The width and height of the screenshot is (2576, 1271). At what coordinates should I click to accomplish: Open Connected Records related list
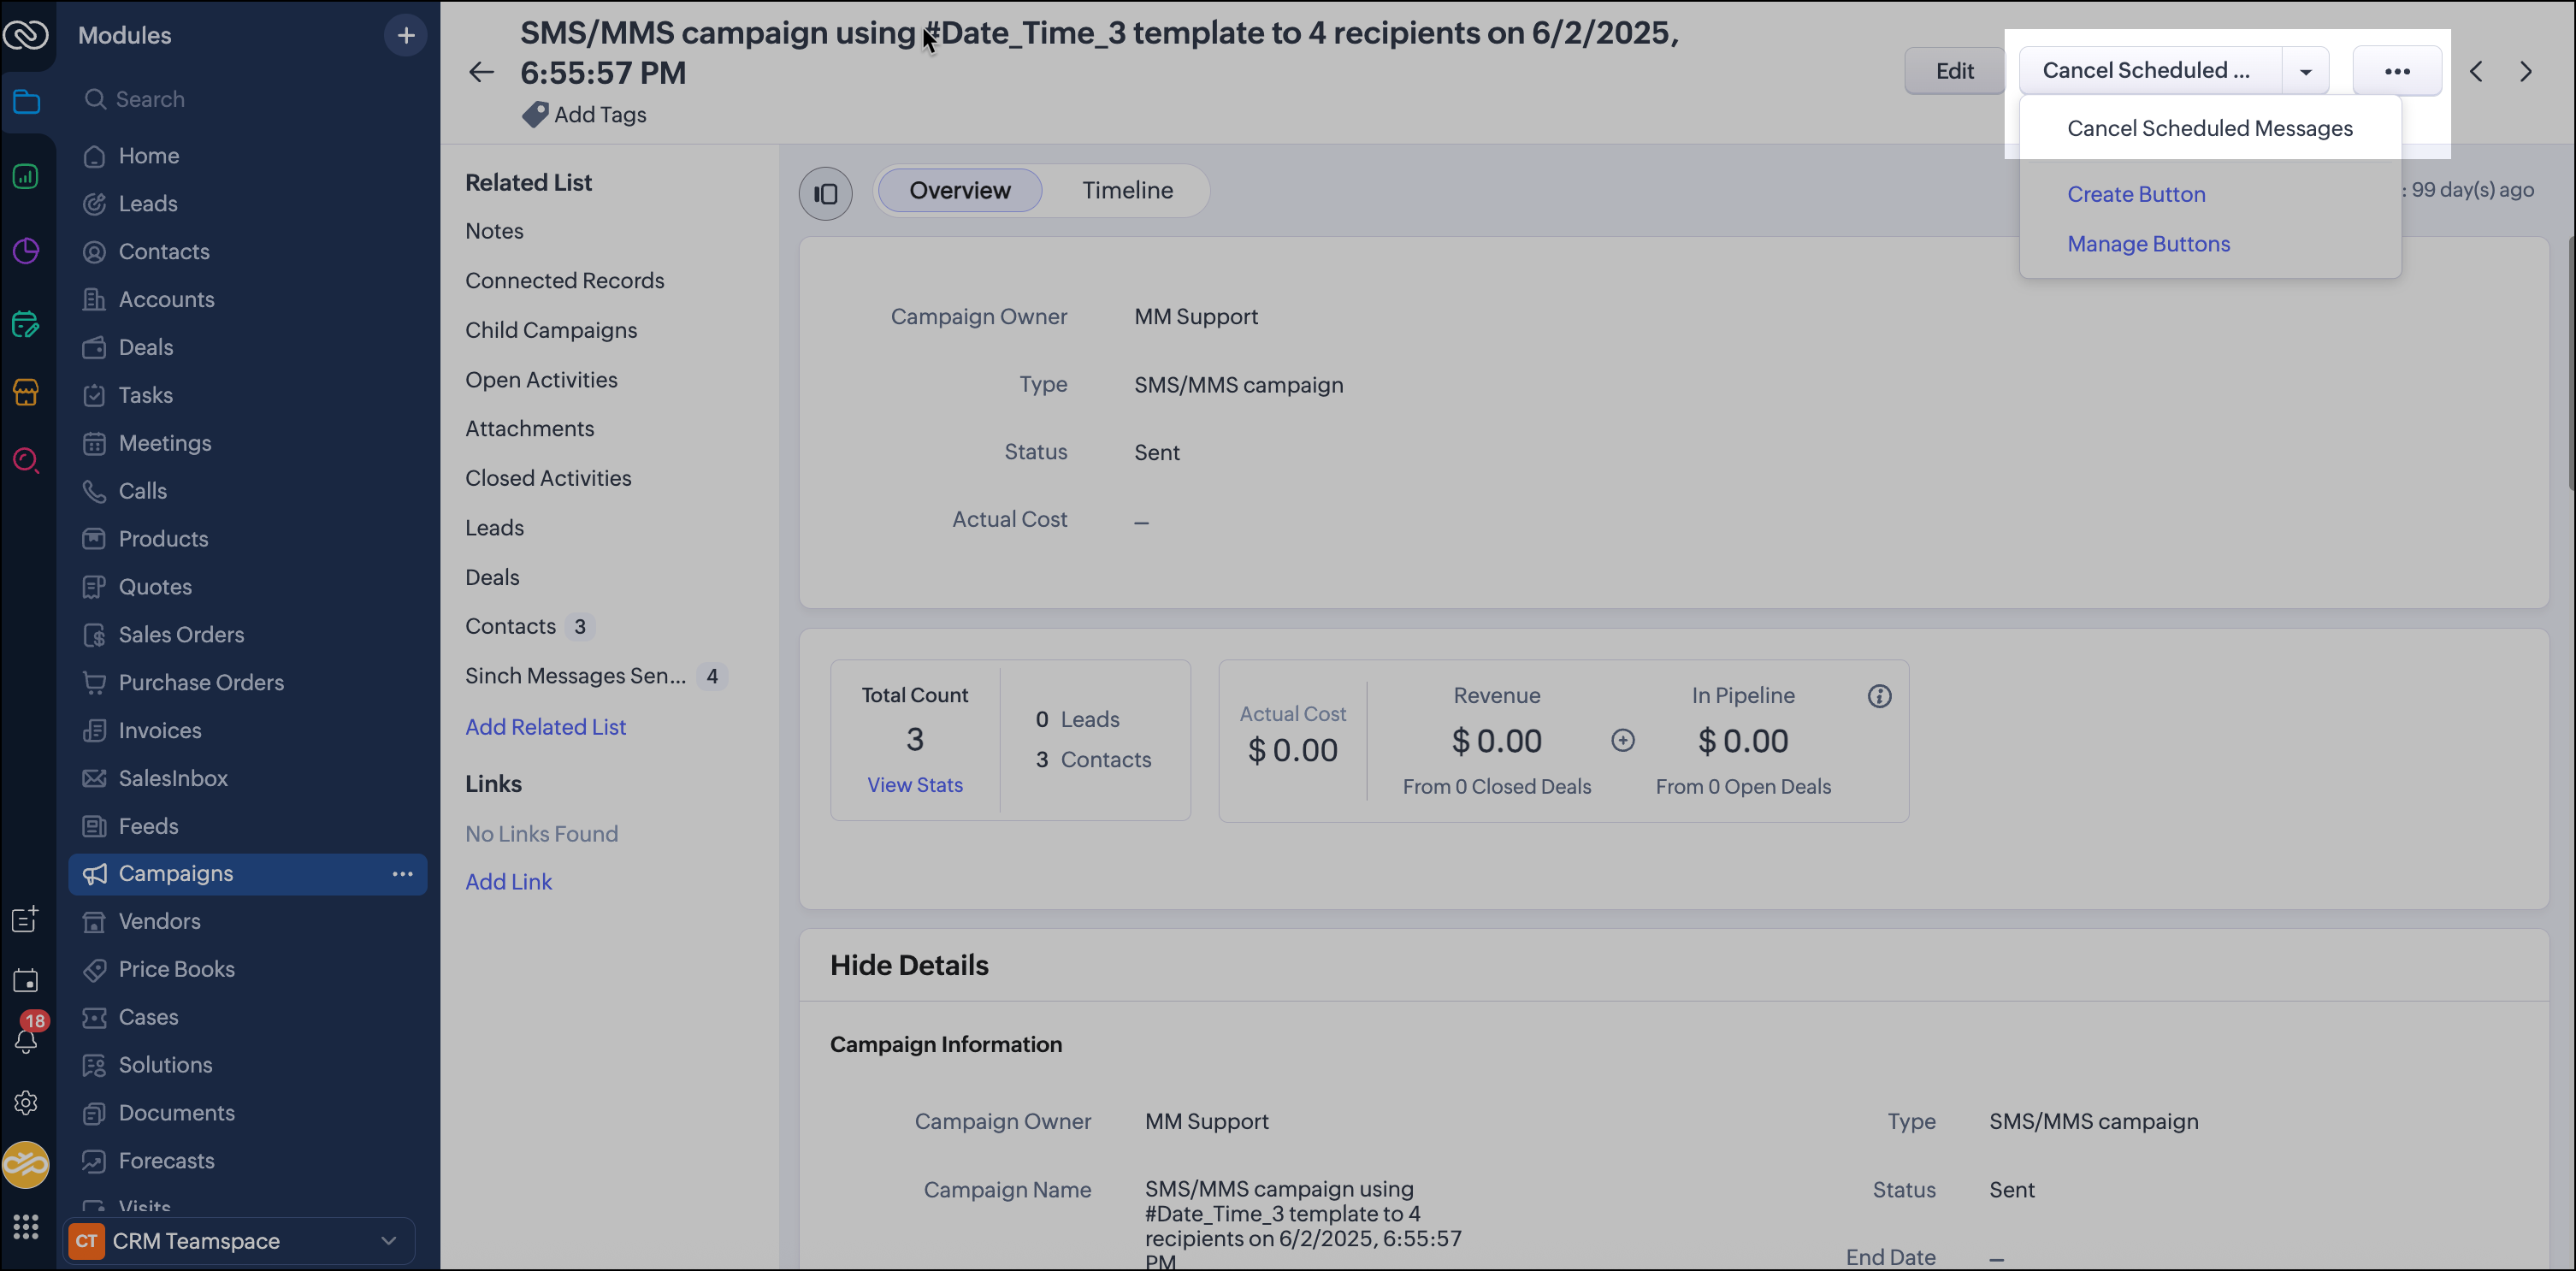point(564,281)
